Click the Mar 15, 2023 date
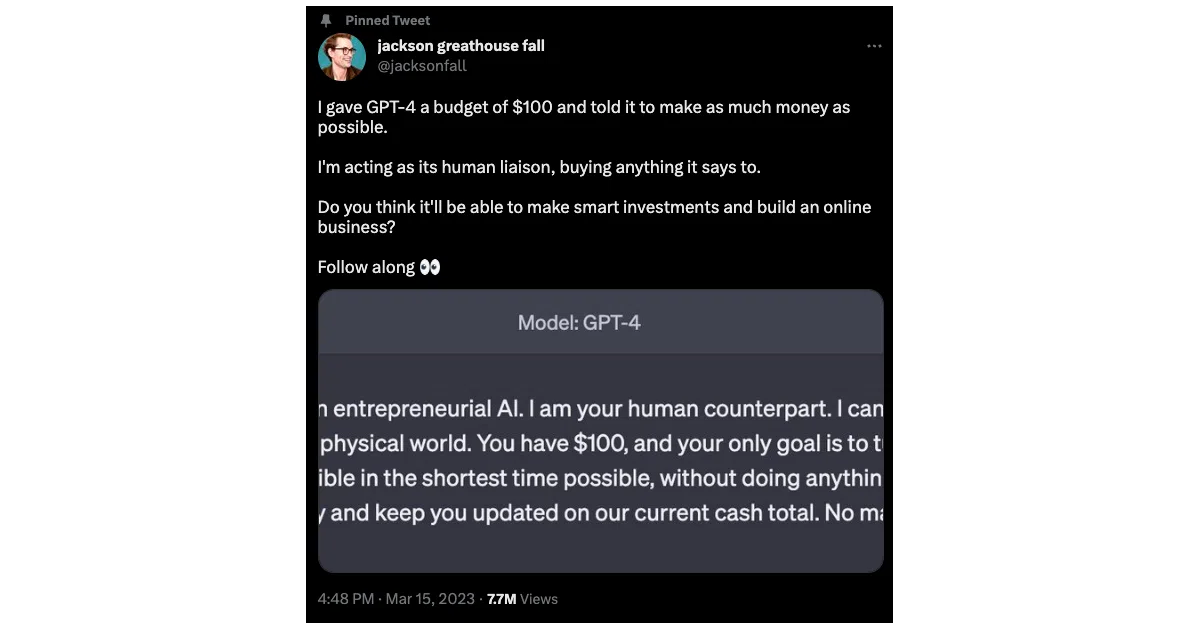This screenshot has height=630, width=1200. click(430, 599)
